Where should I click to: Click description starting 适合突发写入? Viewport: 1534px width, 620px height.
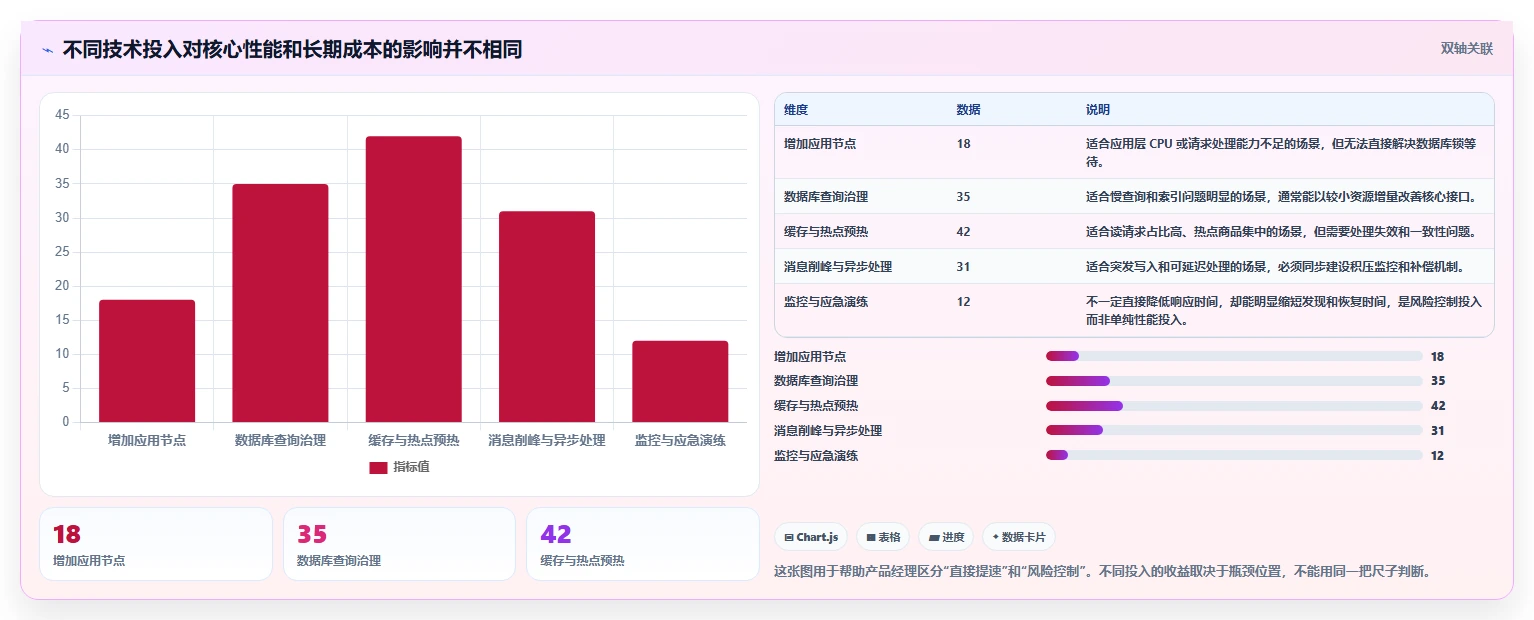pos(1275,267)
